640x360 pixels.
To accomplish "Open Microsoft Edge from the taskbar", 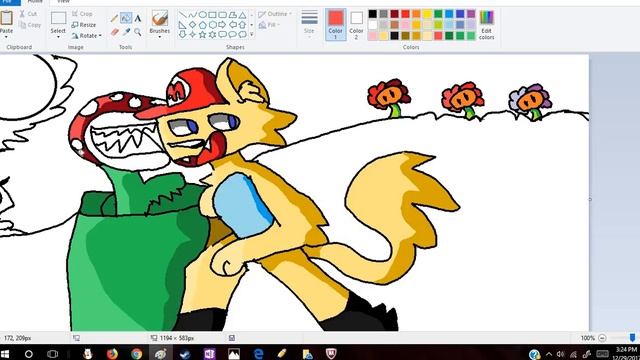I will pyautogui.click(x=258, y=353).
